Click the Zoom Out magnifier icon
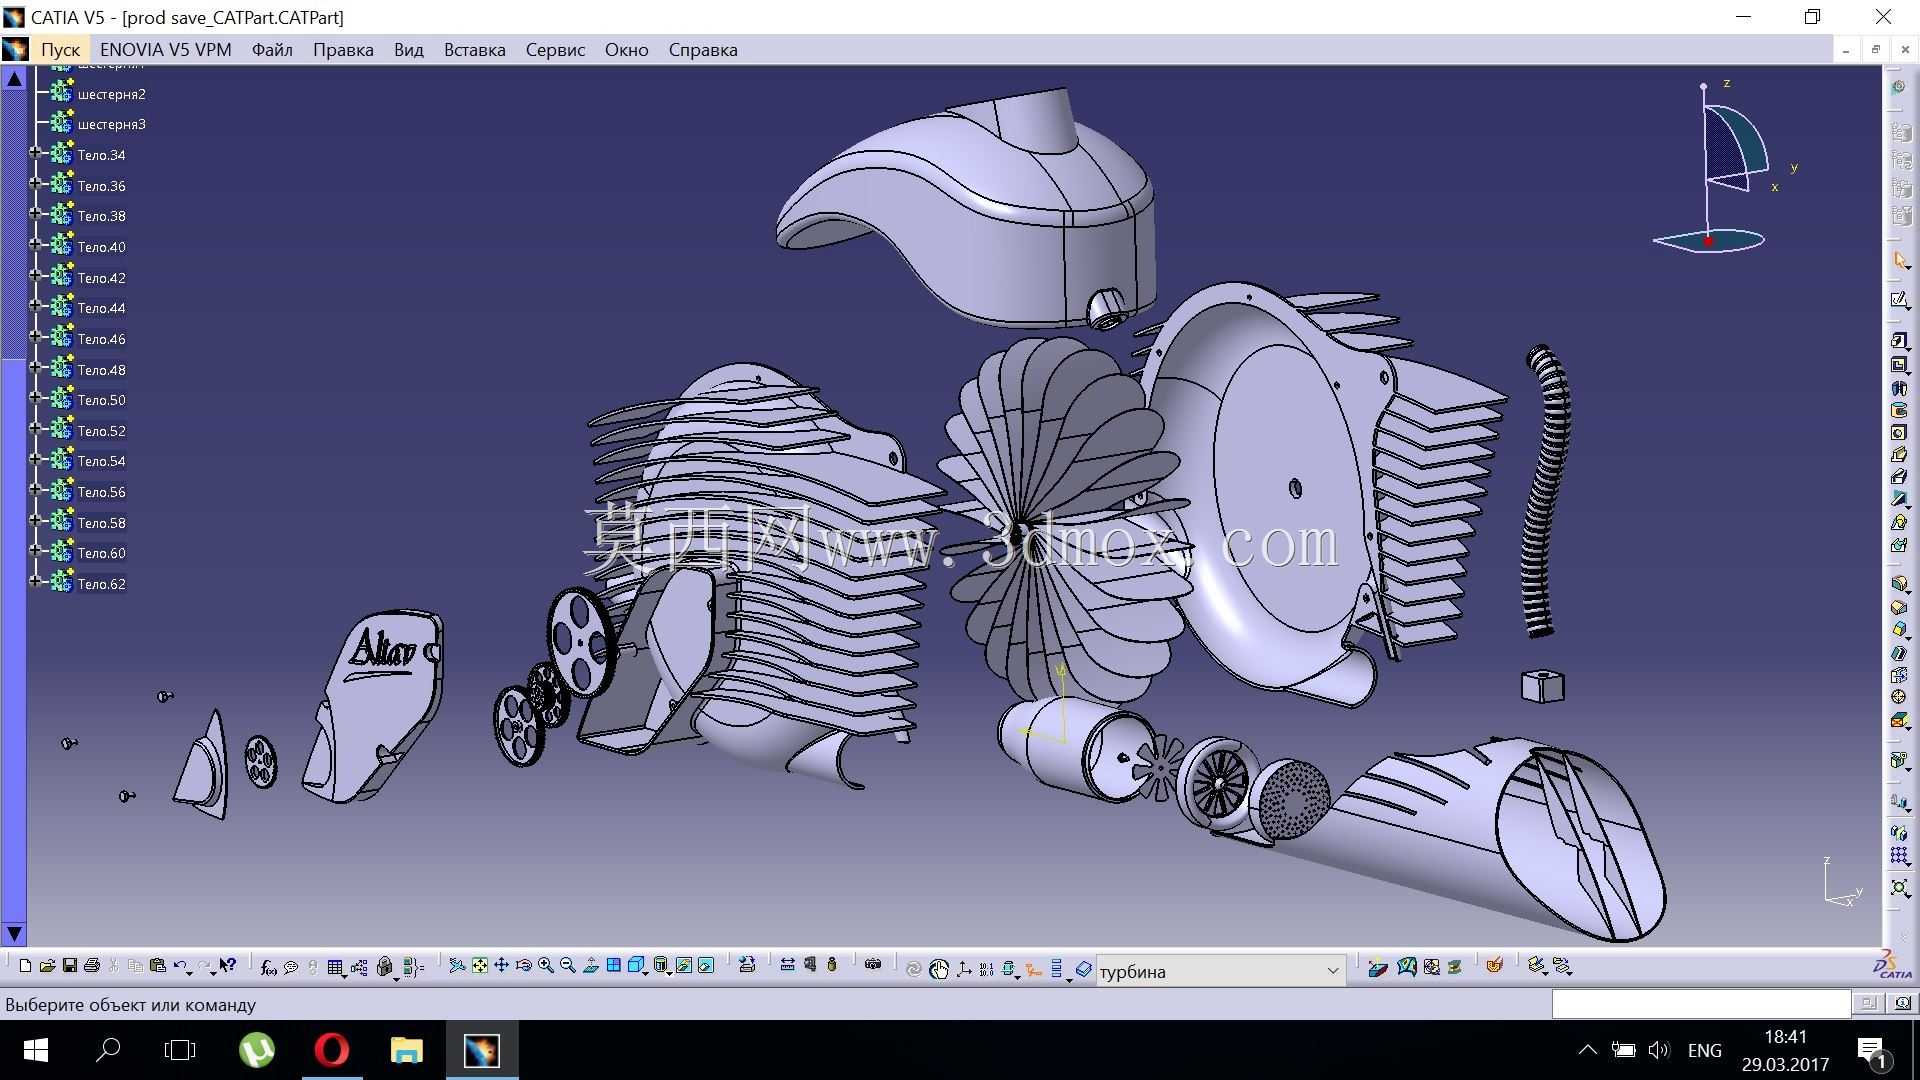 point(568,966)
